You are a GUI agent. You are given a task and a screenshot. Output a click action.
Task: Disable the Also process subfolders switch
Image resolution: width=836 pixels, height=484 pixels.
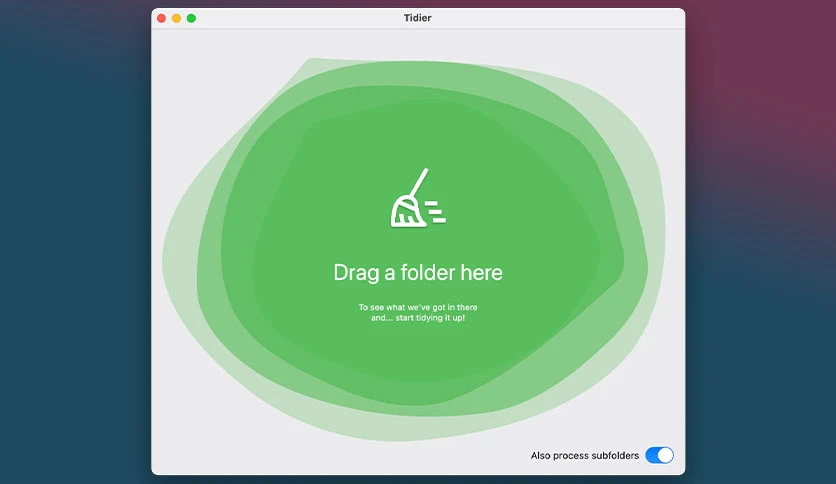pos(660,455)
